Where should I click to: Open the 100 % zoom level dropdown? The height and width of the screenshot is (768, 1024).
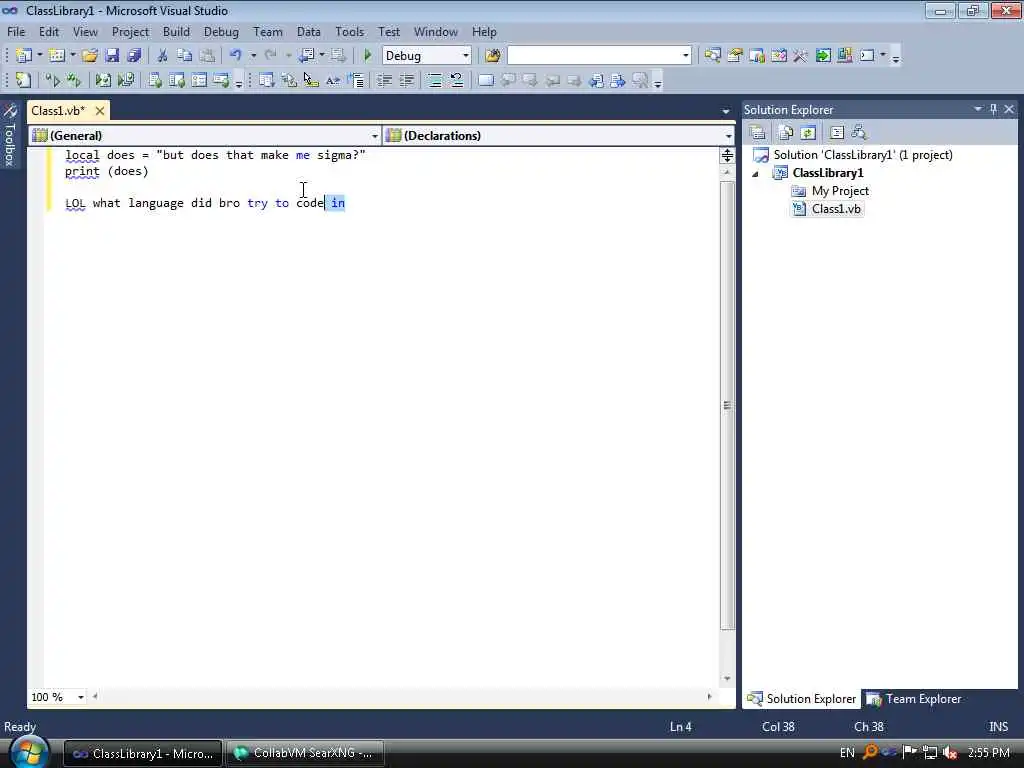click(x=81, y=697)
